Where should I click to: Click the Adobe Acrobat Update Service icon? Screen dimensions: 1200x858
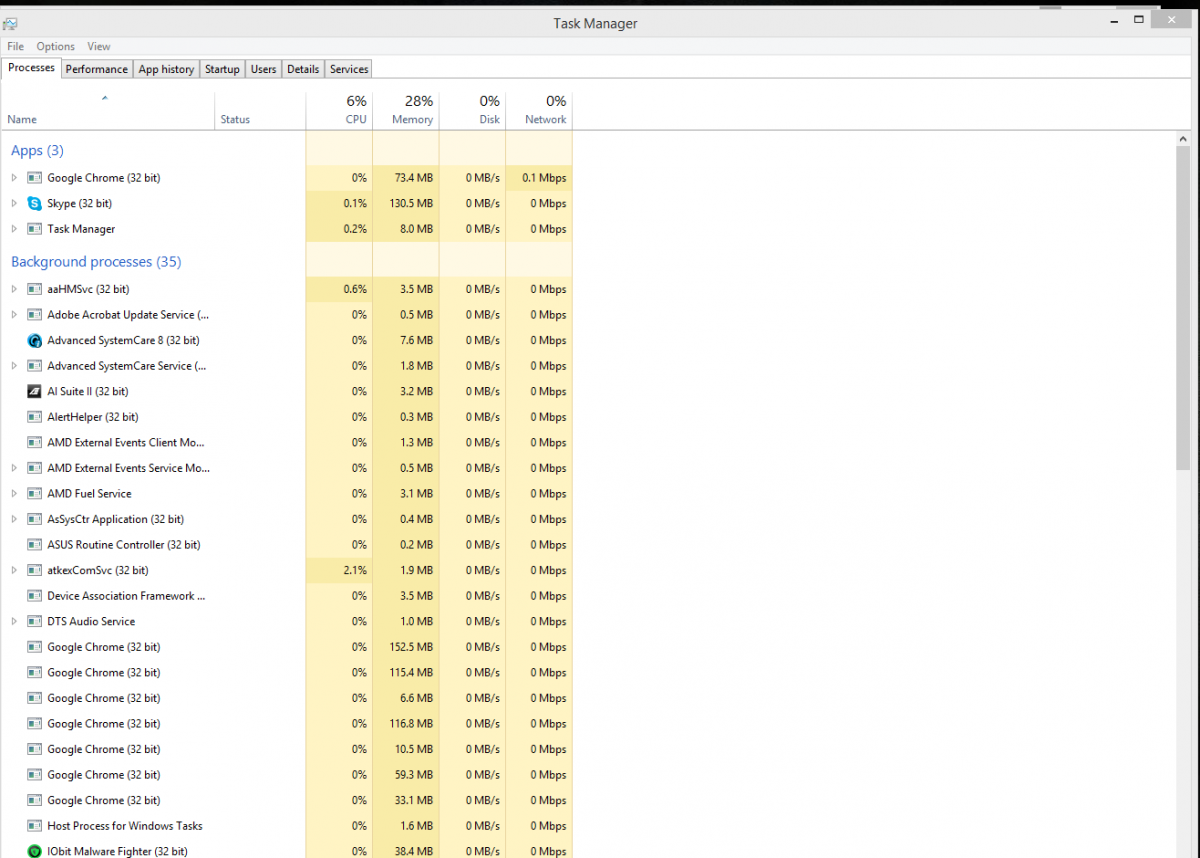point(34,315)
